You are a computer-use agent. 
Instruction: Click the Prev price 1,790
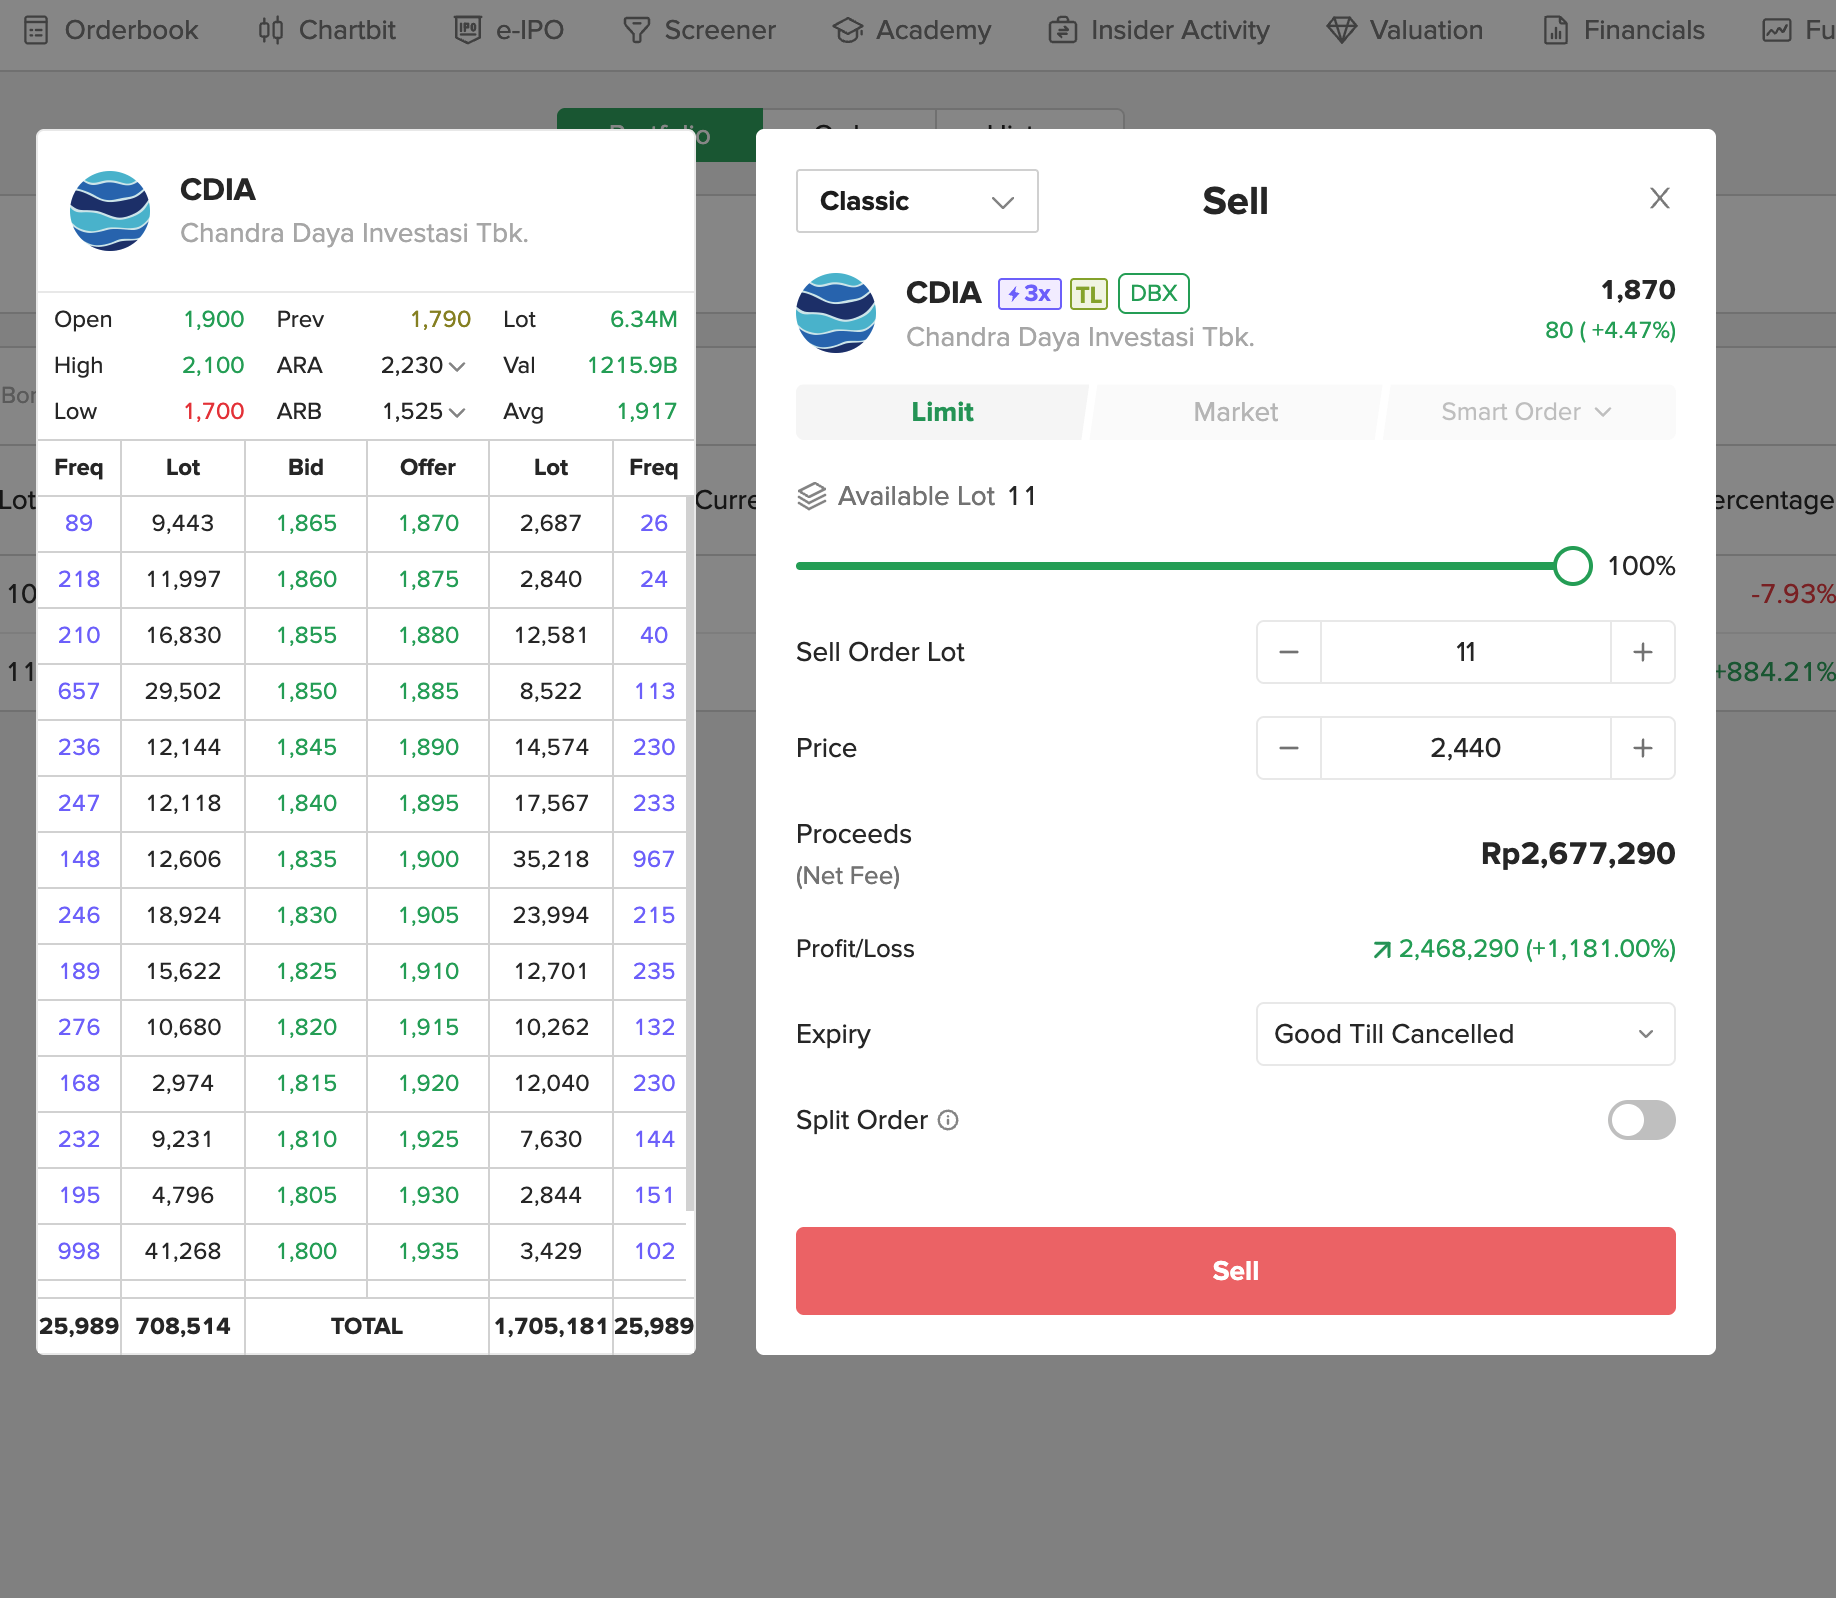click(x=440, y=319)
